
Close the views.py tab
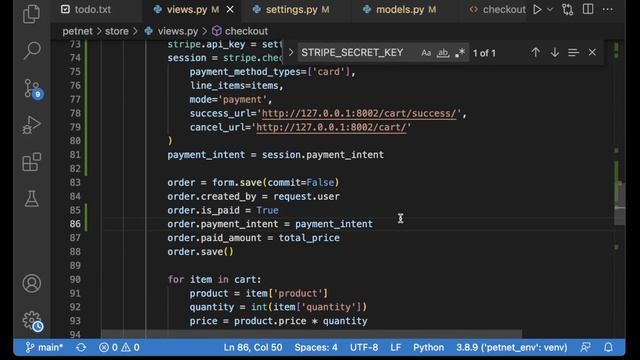230,9
